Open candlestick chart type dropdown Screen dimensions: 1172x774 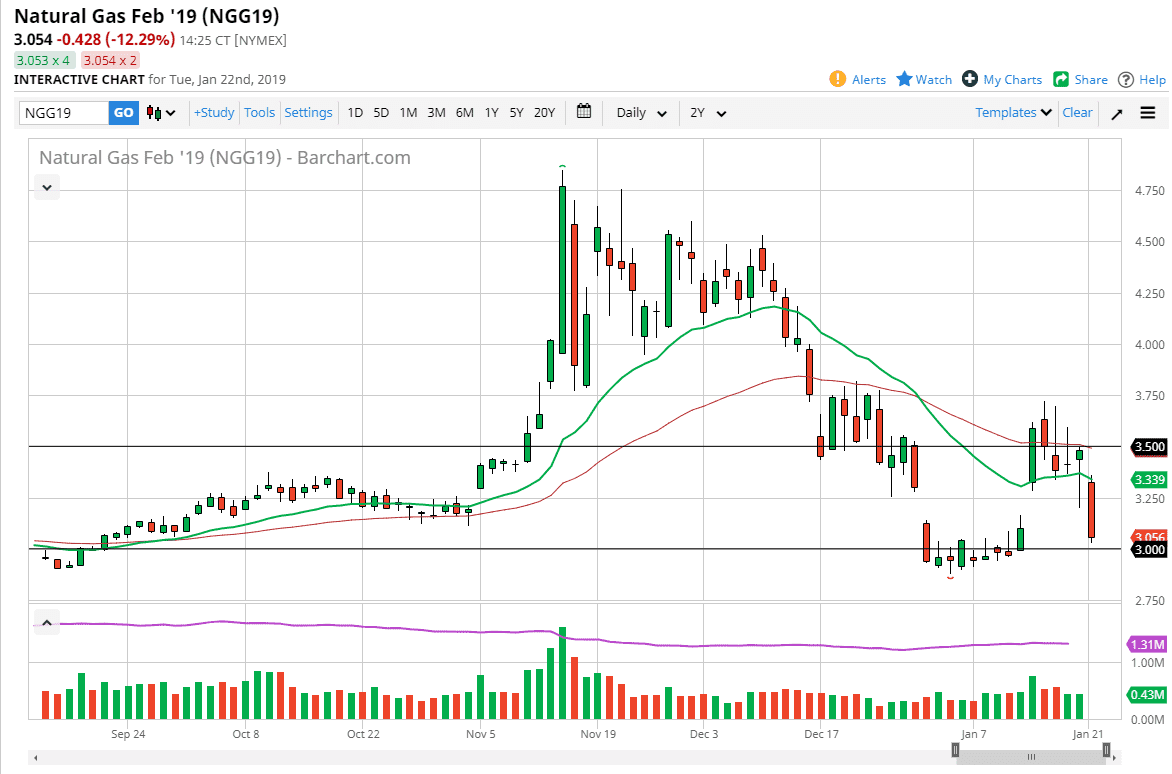(161, 113)
